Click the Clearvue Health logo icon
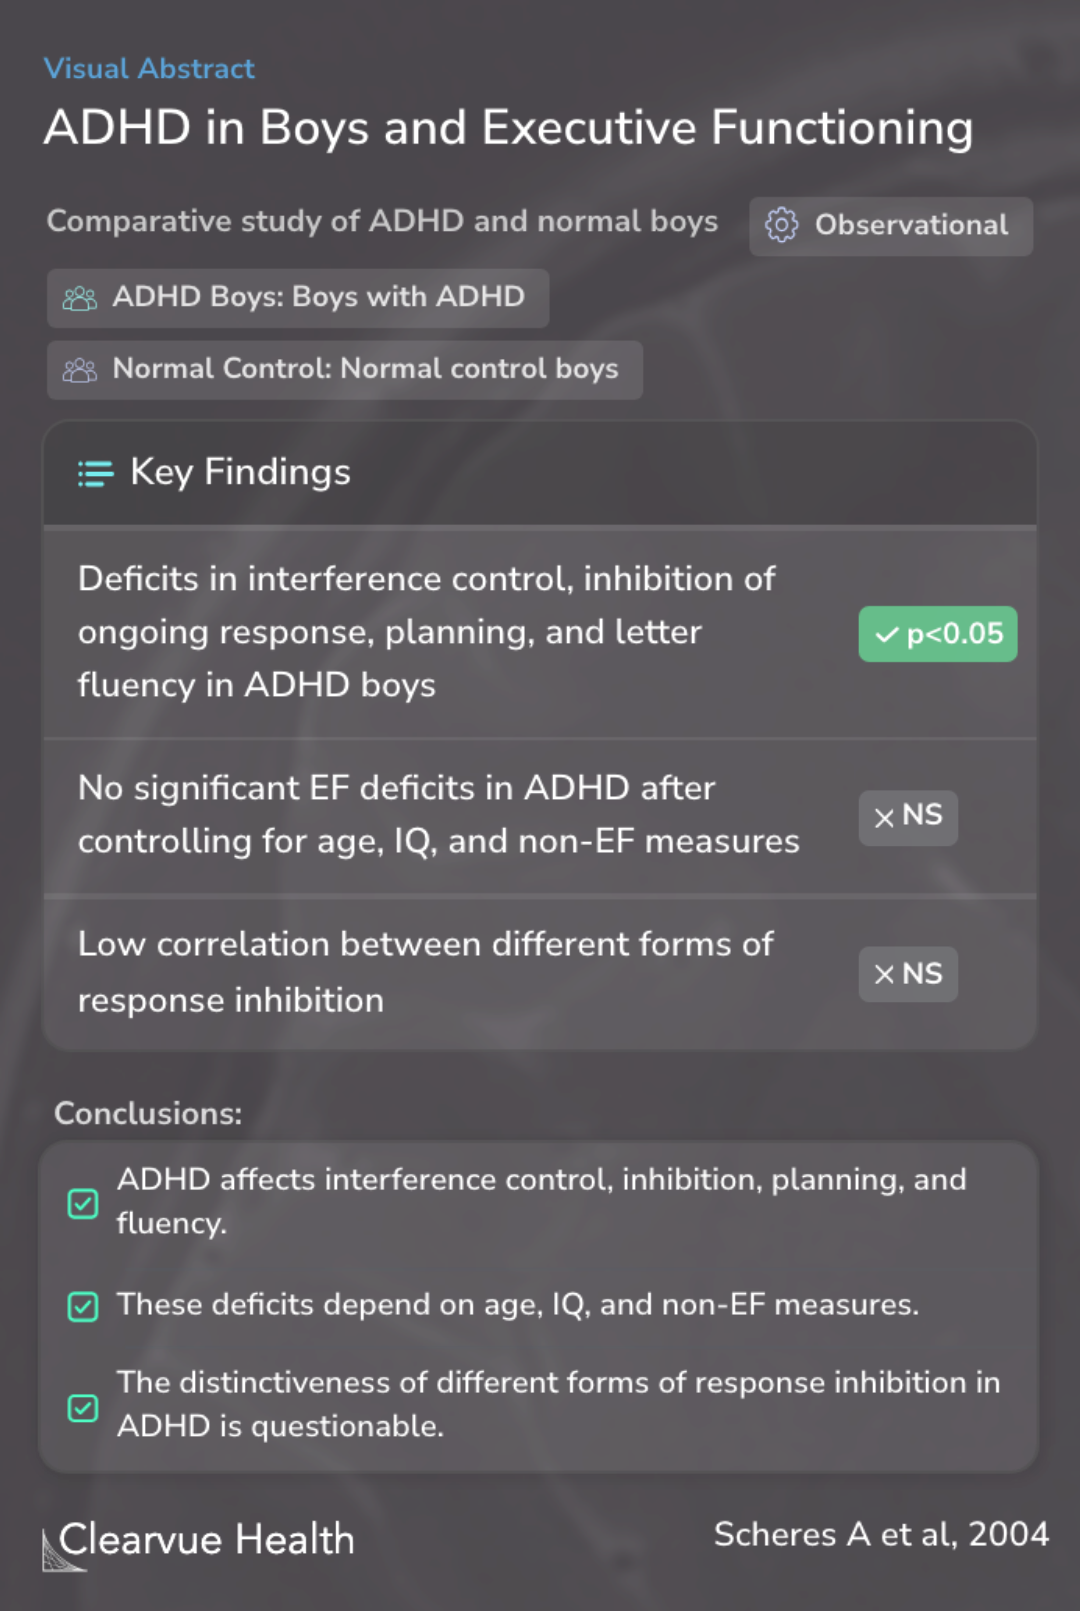Screen dimensions: 1080x1611 click(62, 1549)
